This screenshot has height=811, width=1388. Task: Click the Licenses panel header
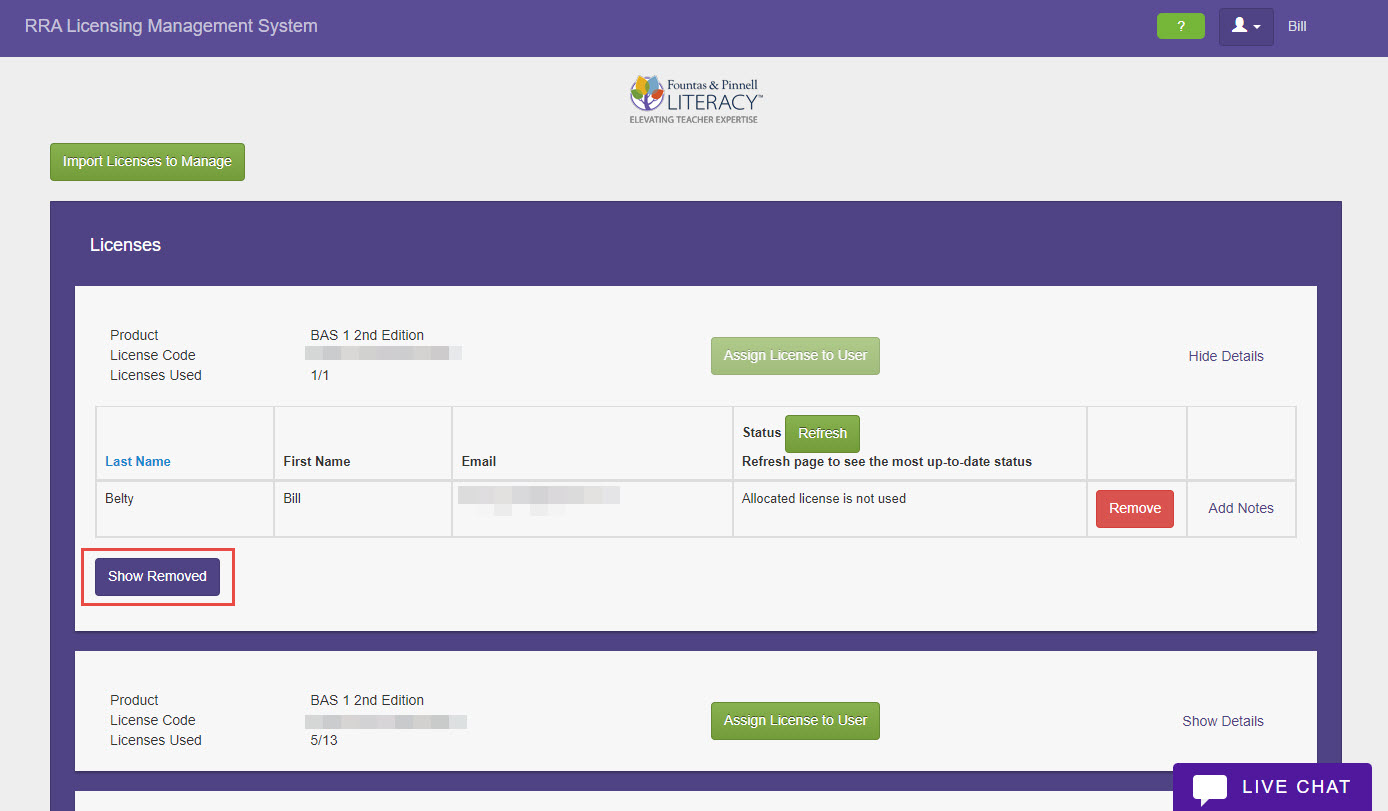pyautogui.click(x=125, y=244)
